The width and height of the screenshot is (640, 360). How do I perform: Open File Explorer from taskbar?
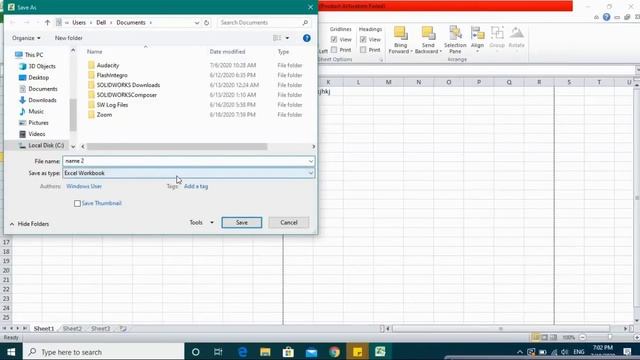pos(265,352)
